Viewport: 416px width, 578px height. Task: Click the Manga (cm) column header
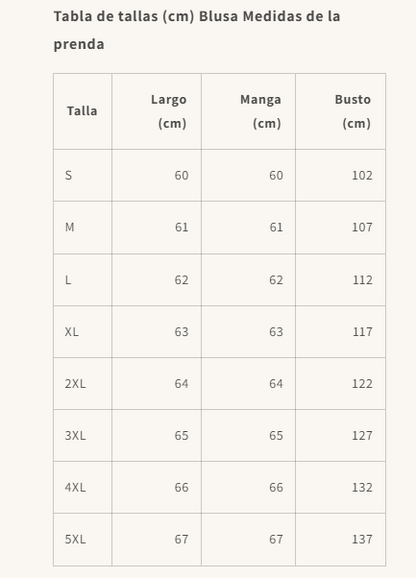[x=248, y=111]
